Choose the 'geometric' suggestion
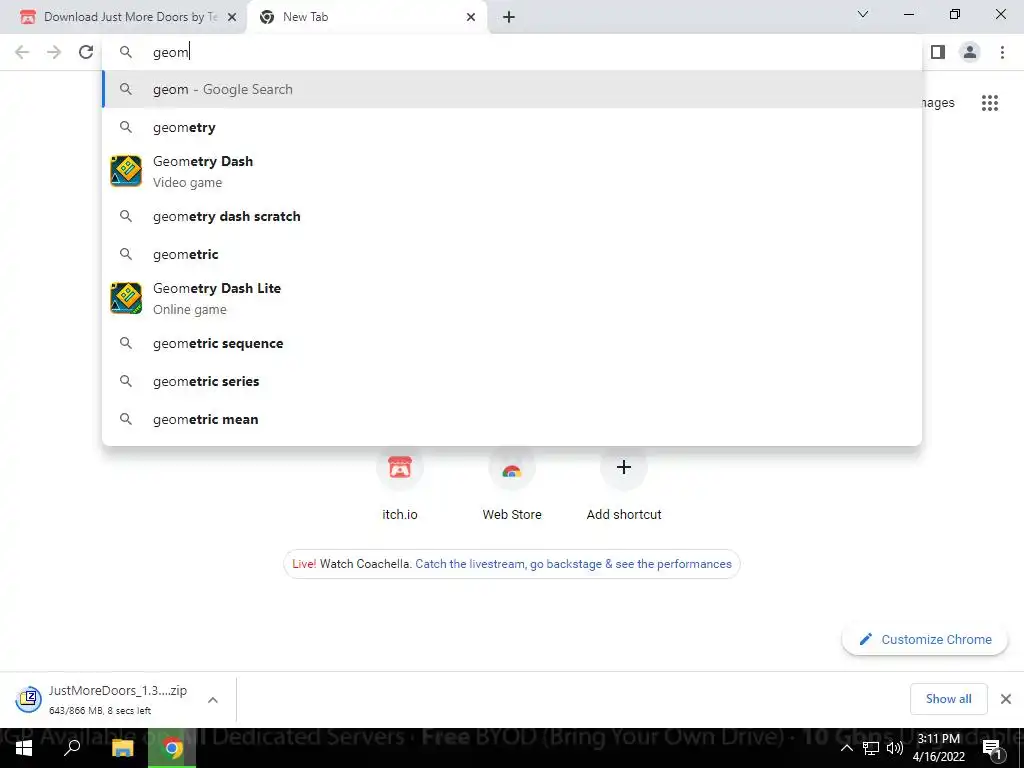The image size is (1024, 768). 512,254
